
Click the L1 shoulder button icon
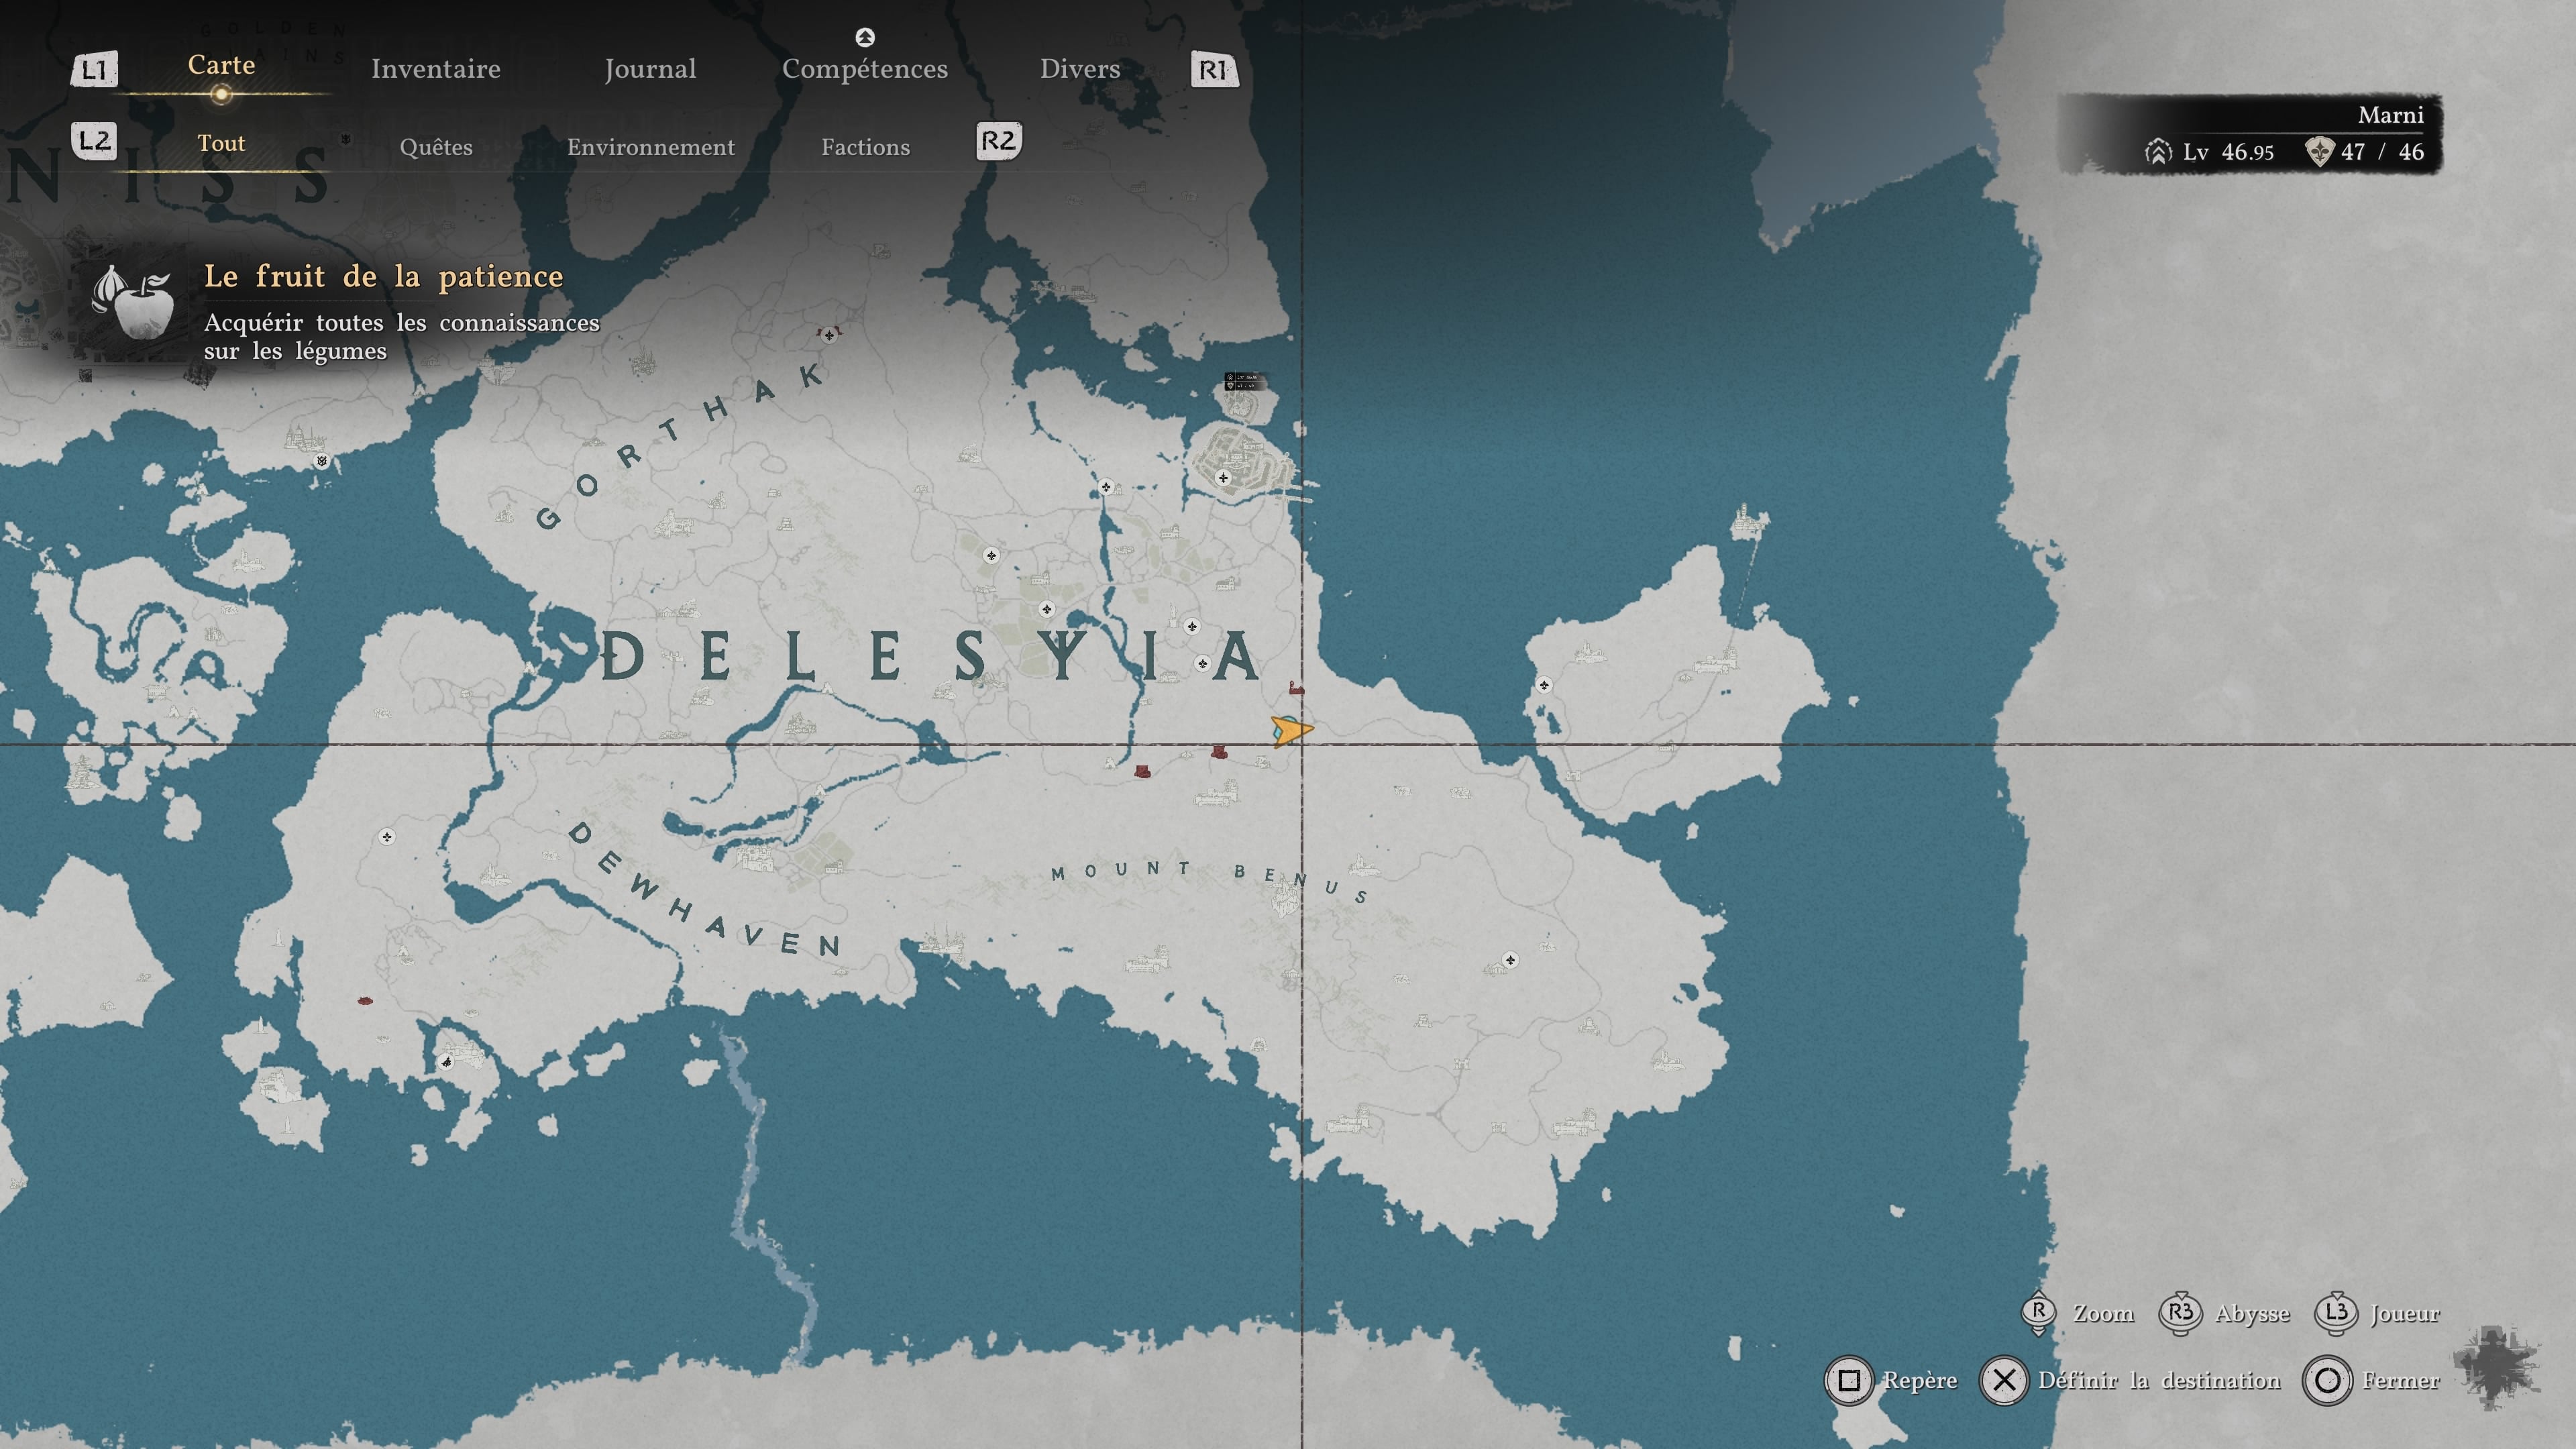pyautogui.click(x=94, y=70)
